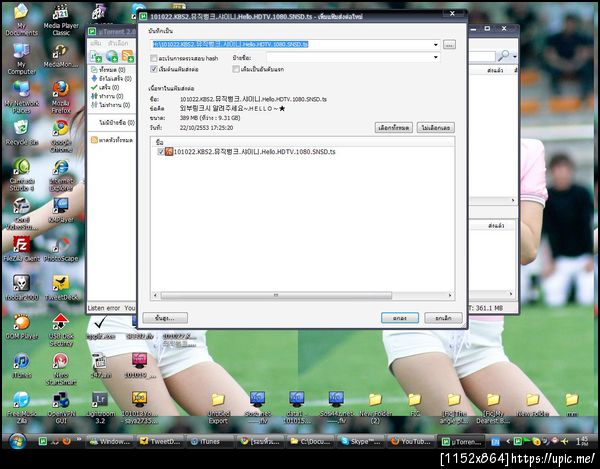Image resolution: width=600 pixels, height=469 pixels.
Task: Switch to the Window... taskbar button
Action: coord(110,441)
